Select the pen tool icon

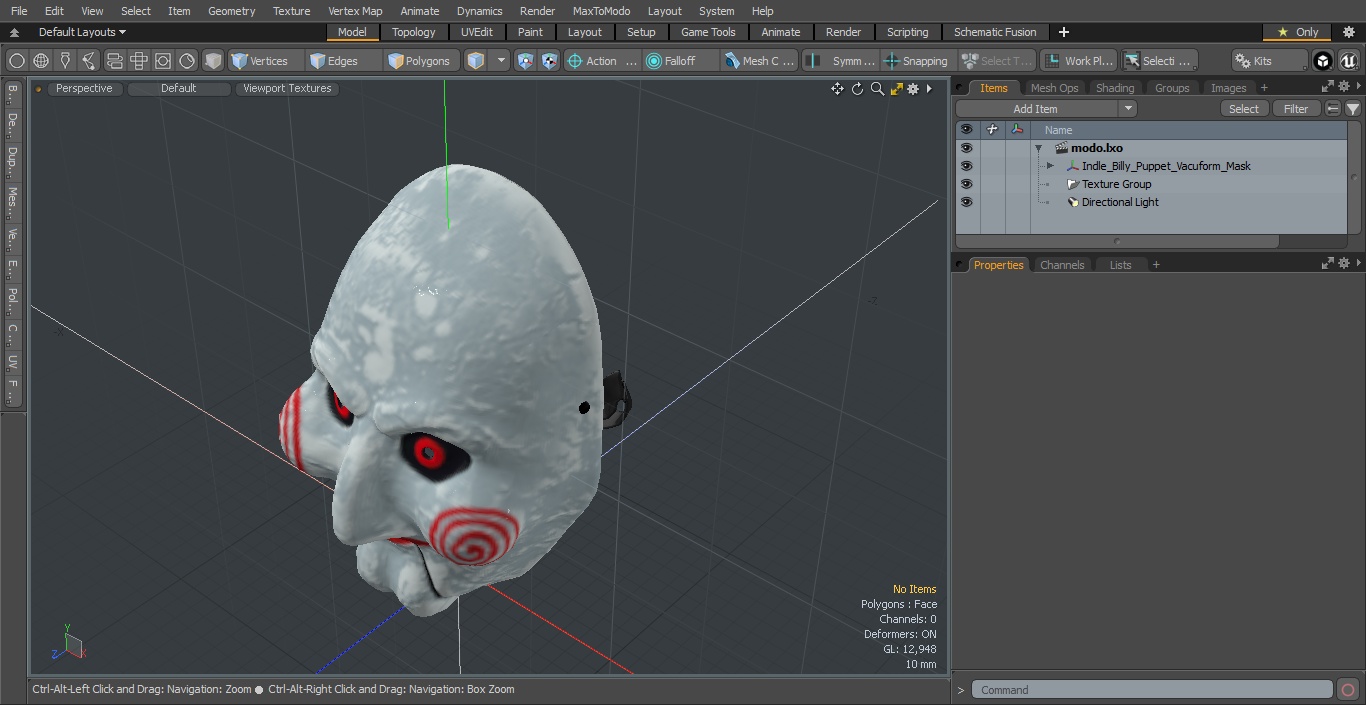point(65,61)
